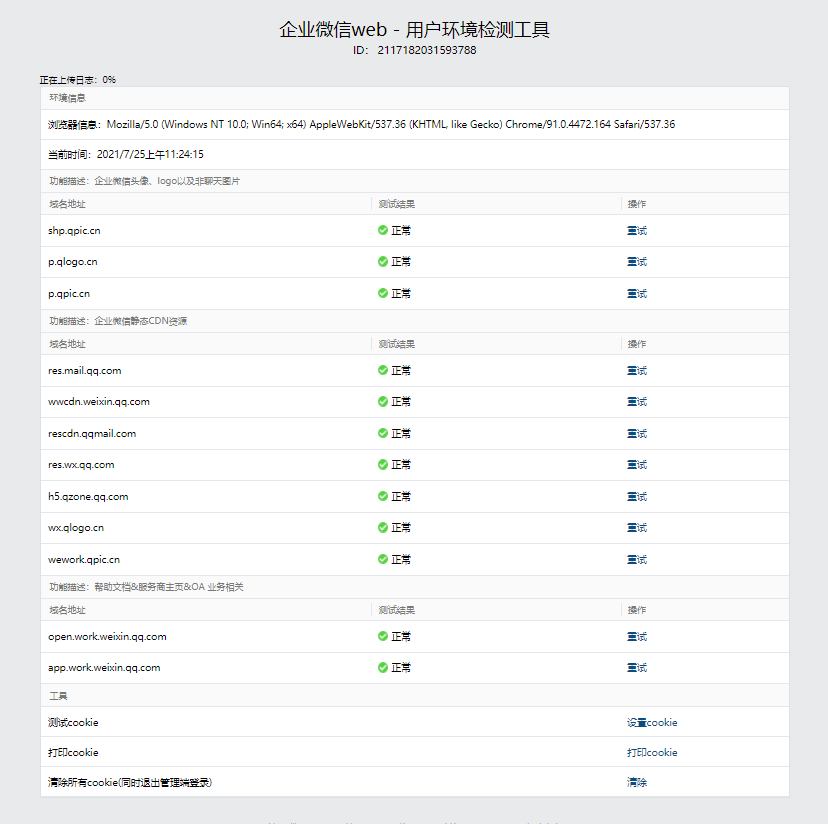Retry test for p.qpic.cn
The height and width of the screenshot is (824, 828).
[637, 293]
